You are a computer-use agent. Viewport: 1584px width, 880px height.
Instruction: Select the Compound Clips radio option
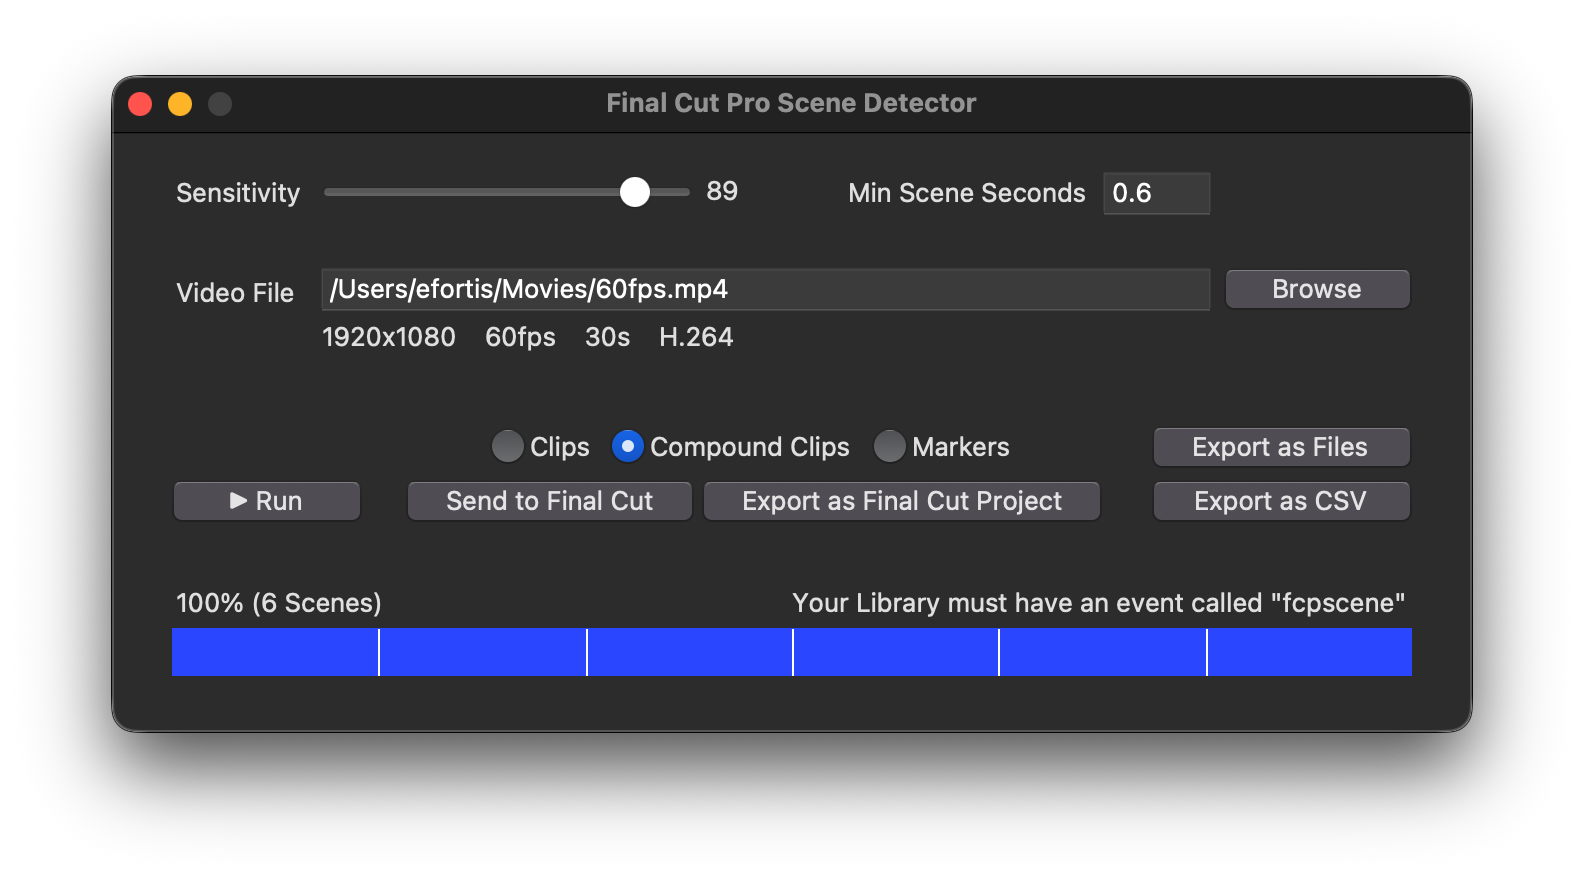tap(627, 446)
